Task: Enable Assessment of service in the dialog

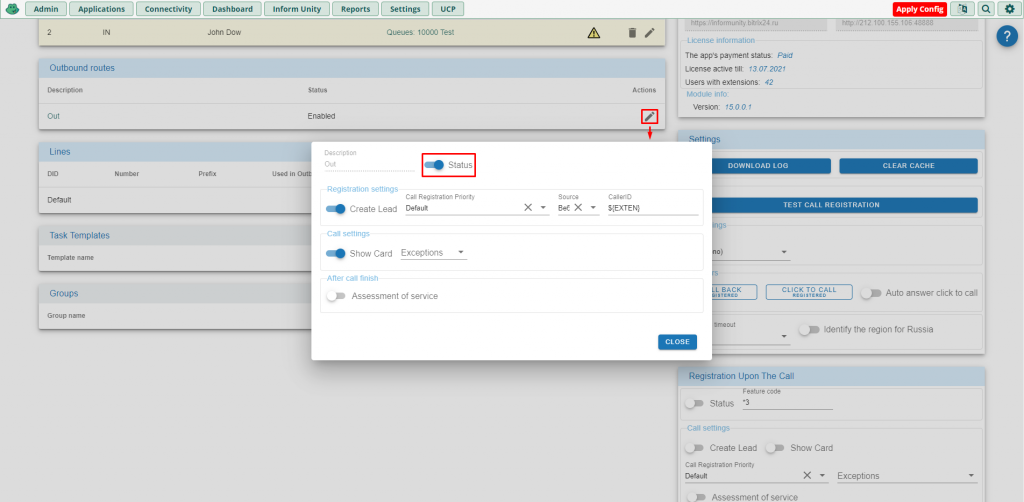Action: click(x=336, y=296)
